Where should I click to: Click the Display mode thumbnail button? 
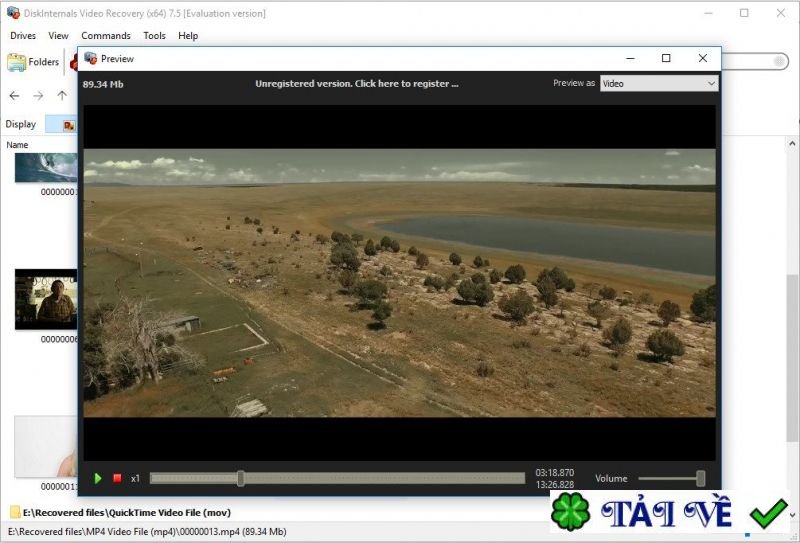click(61, 125)
